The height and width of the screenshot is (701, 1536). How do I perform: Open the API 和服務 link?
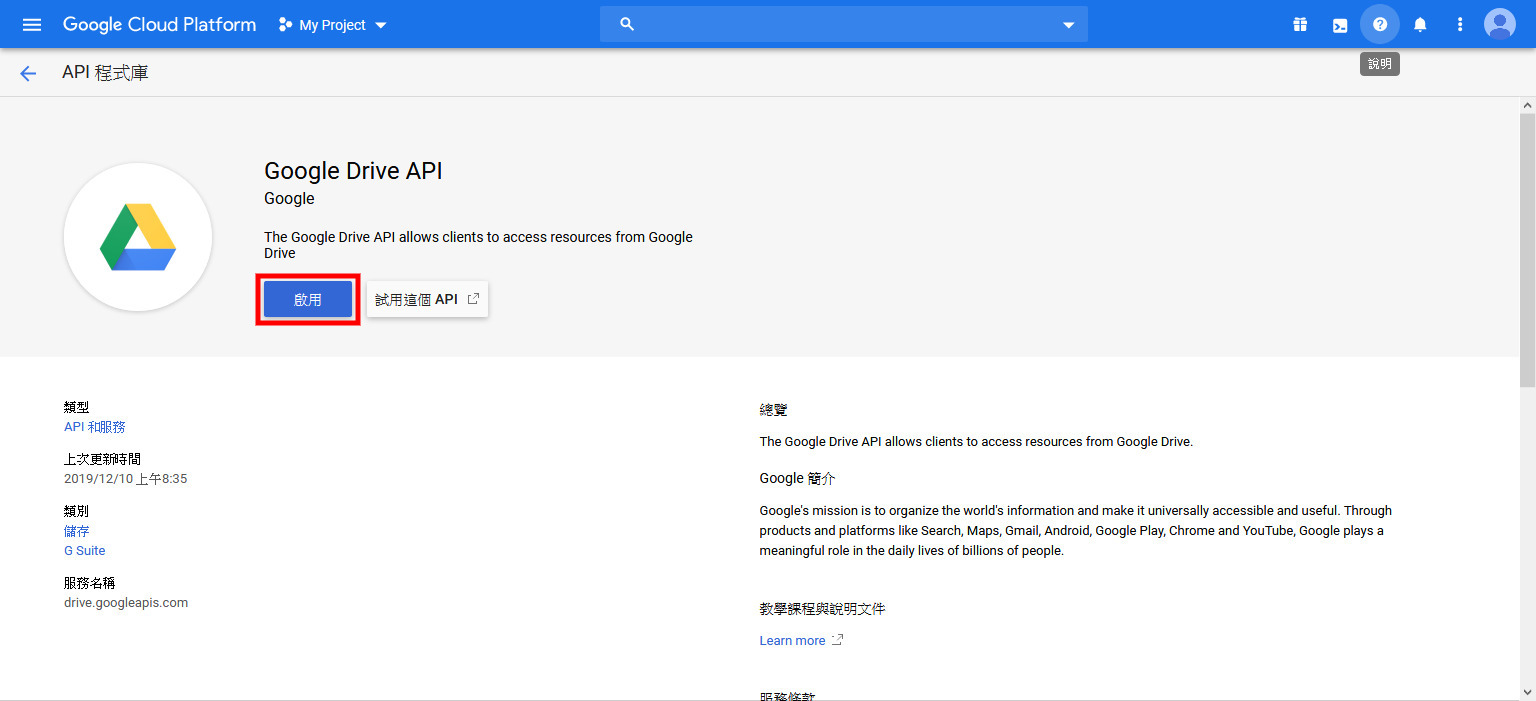click(x=95, y=427)
